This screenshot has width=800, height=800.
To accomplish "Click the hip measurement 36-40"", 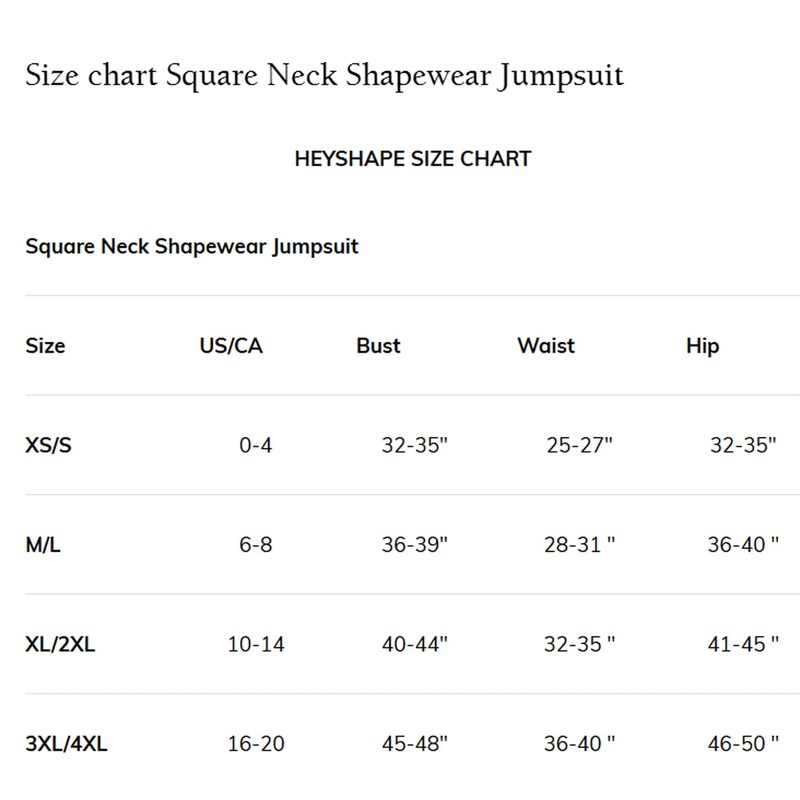I will pyautogui.click(x=743, y=546).
